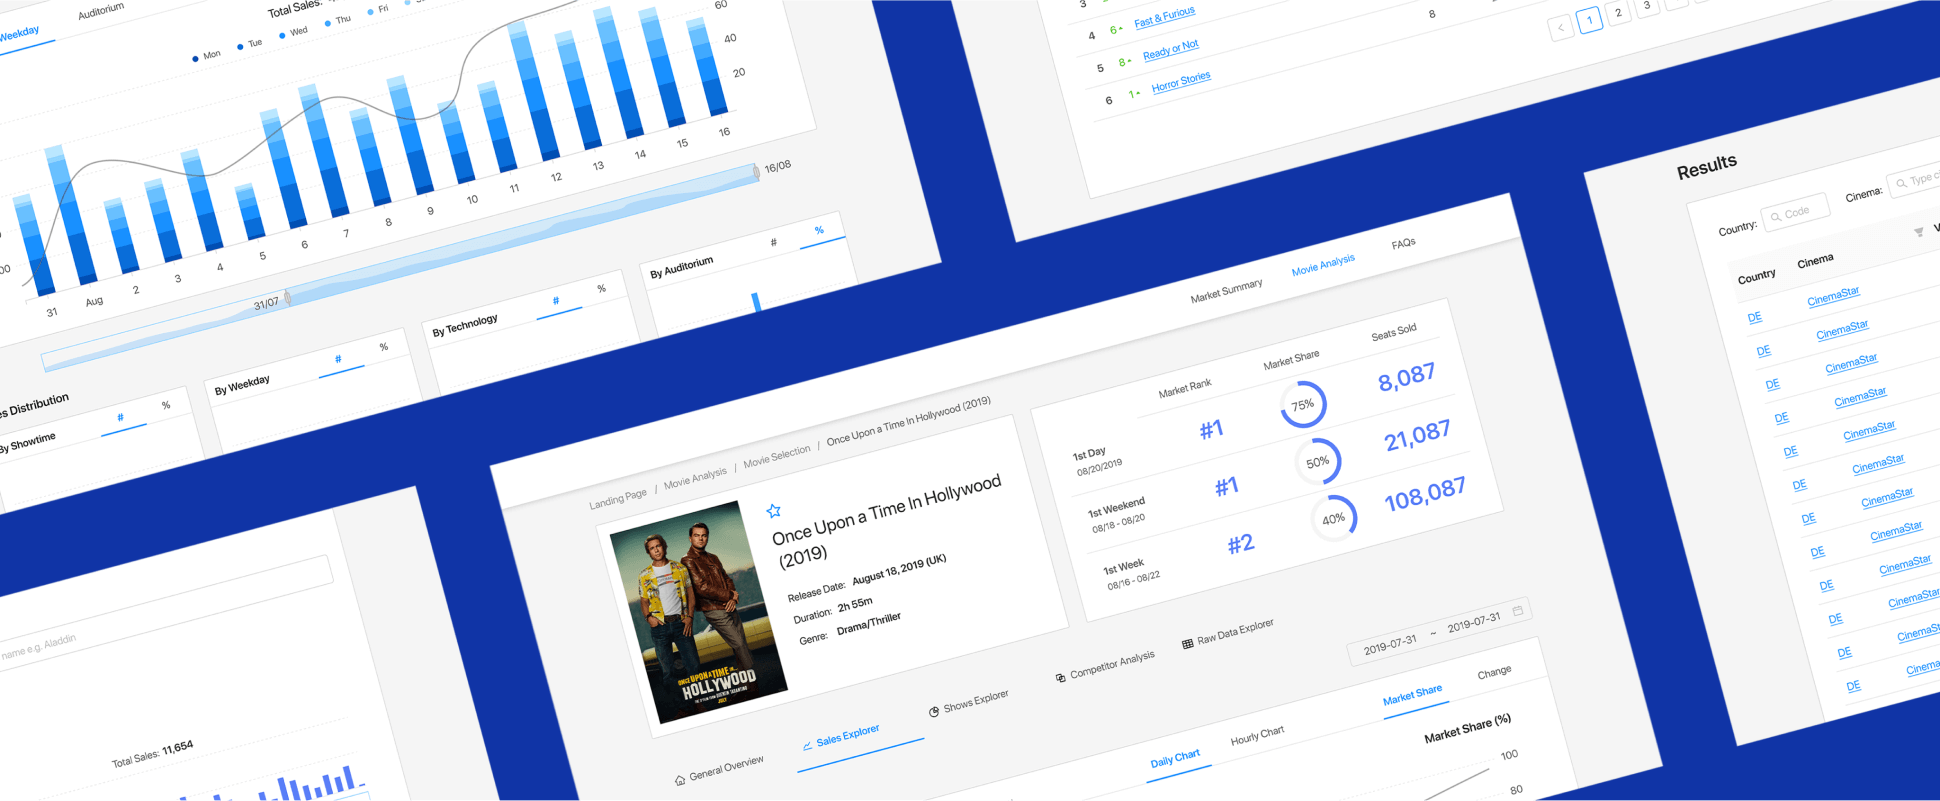1940x801 pixels.
Task: Click the Tue legend dot in chart
Action: point(240,46)
